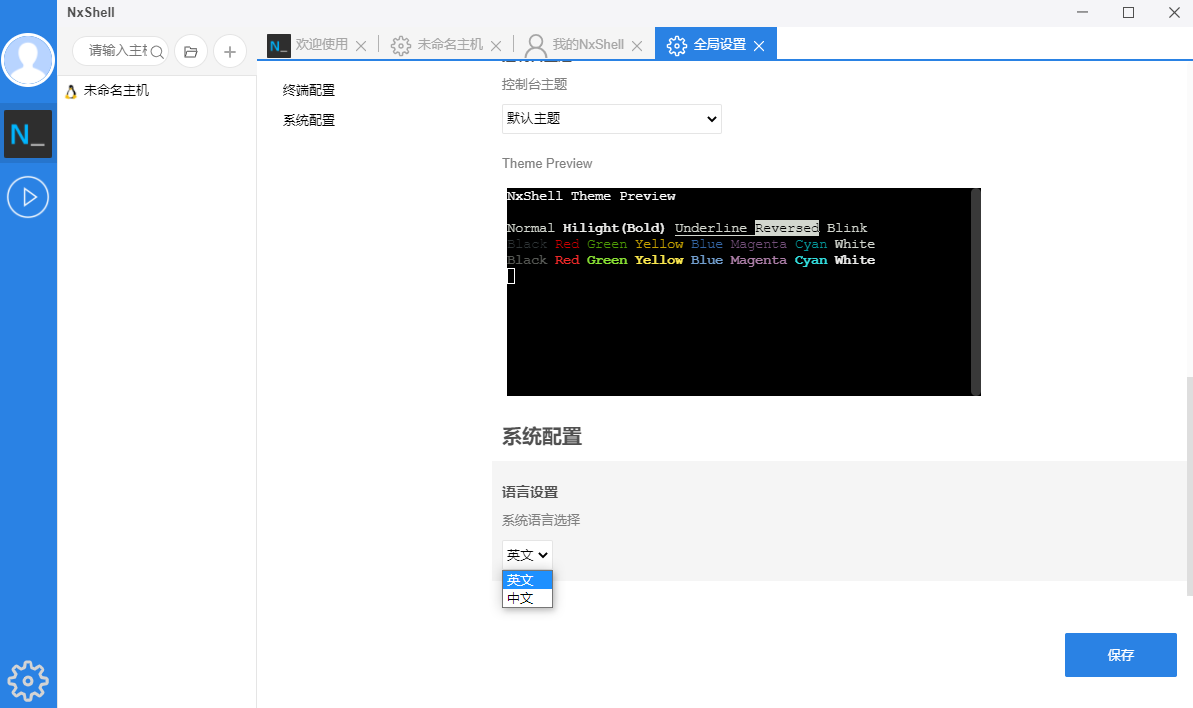This screenshot has width=1193, height=708.
Task: Click the host search input field
Action: (x=115, y=51)
